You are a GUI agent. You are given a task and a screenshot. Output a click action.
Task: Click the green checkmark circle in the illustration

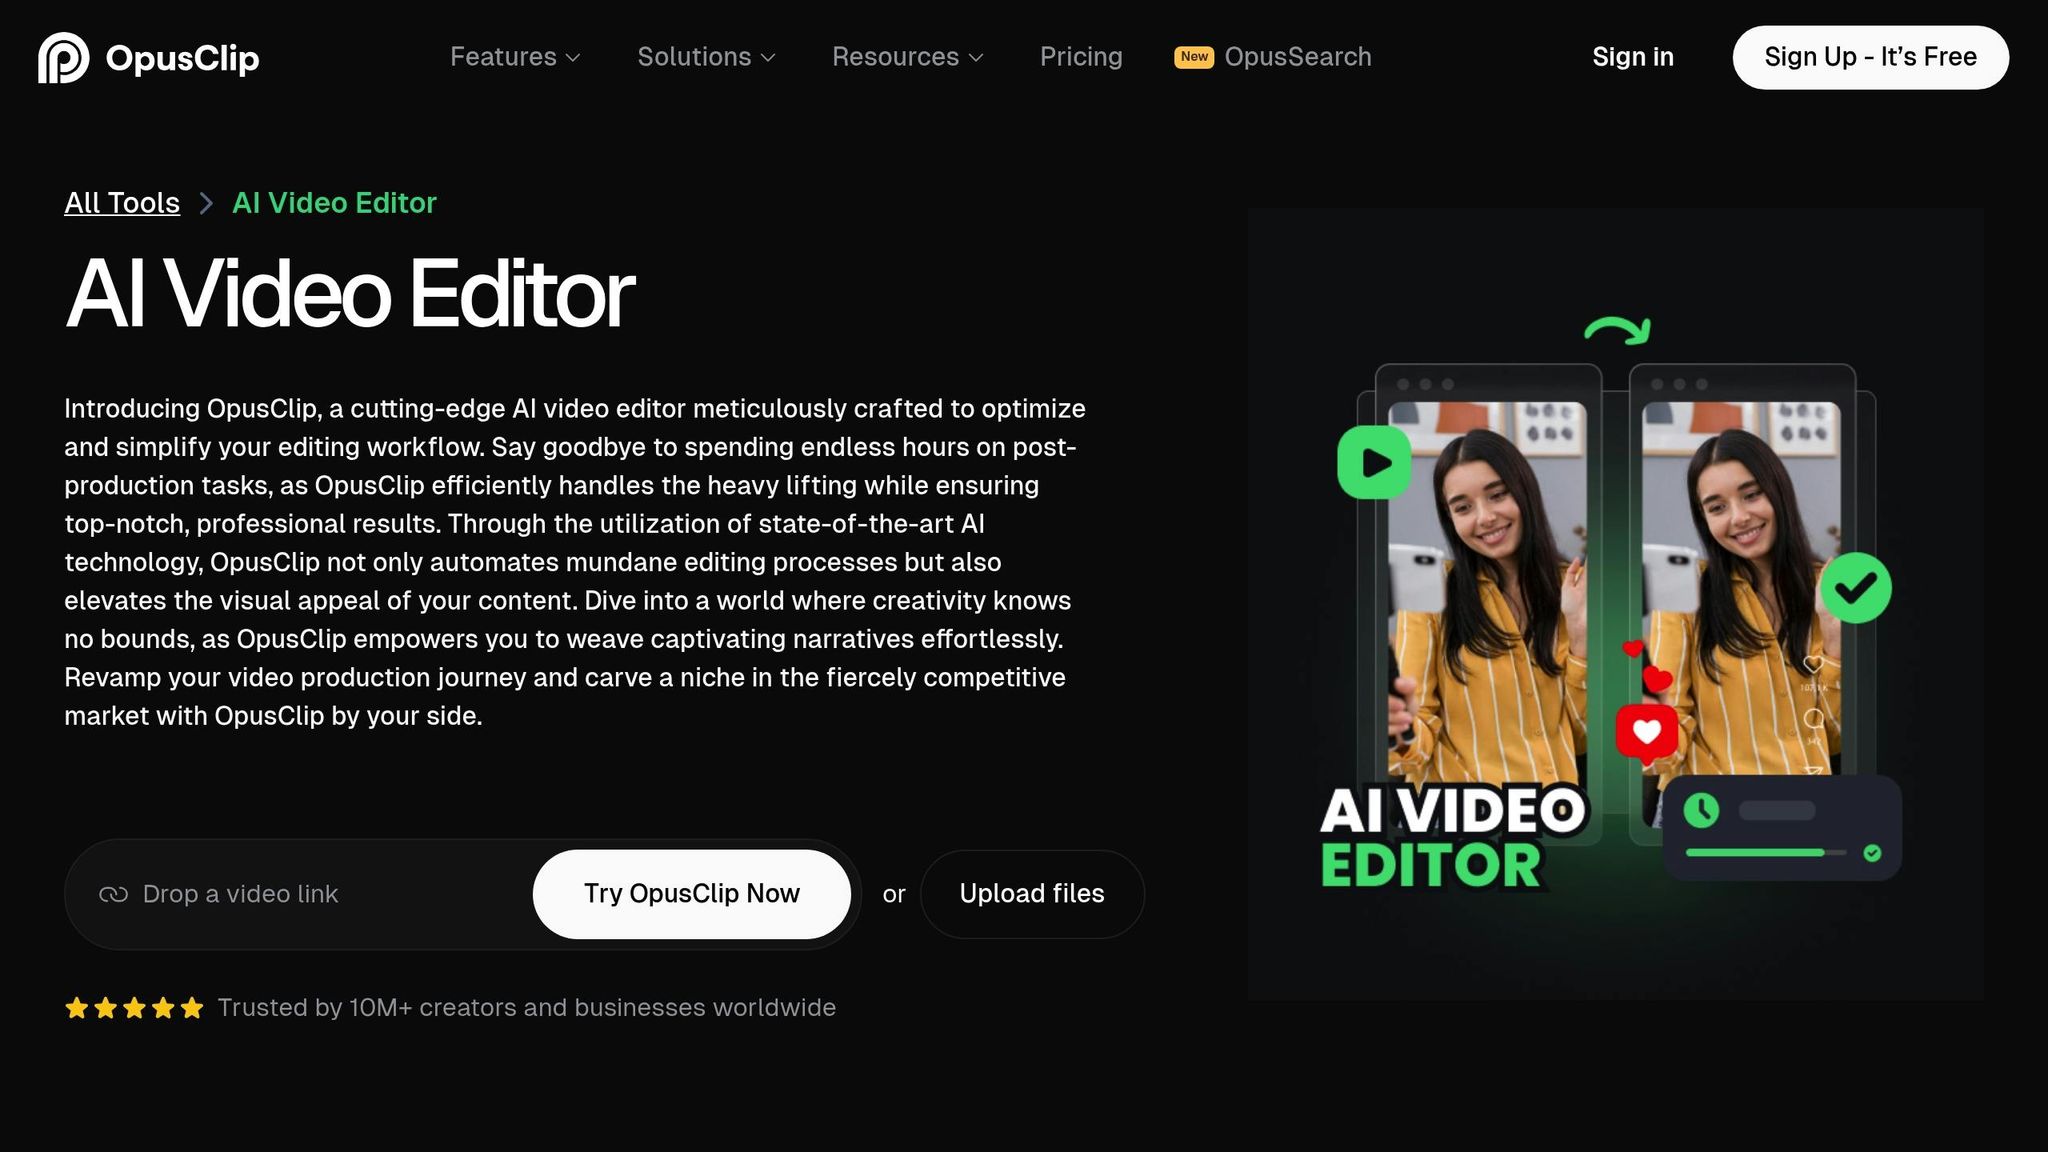click(x=1855, y=588)
